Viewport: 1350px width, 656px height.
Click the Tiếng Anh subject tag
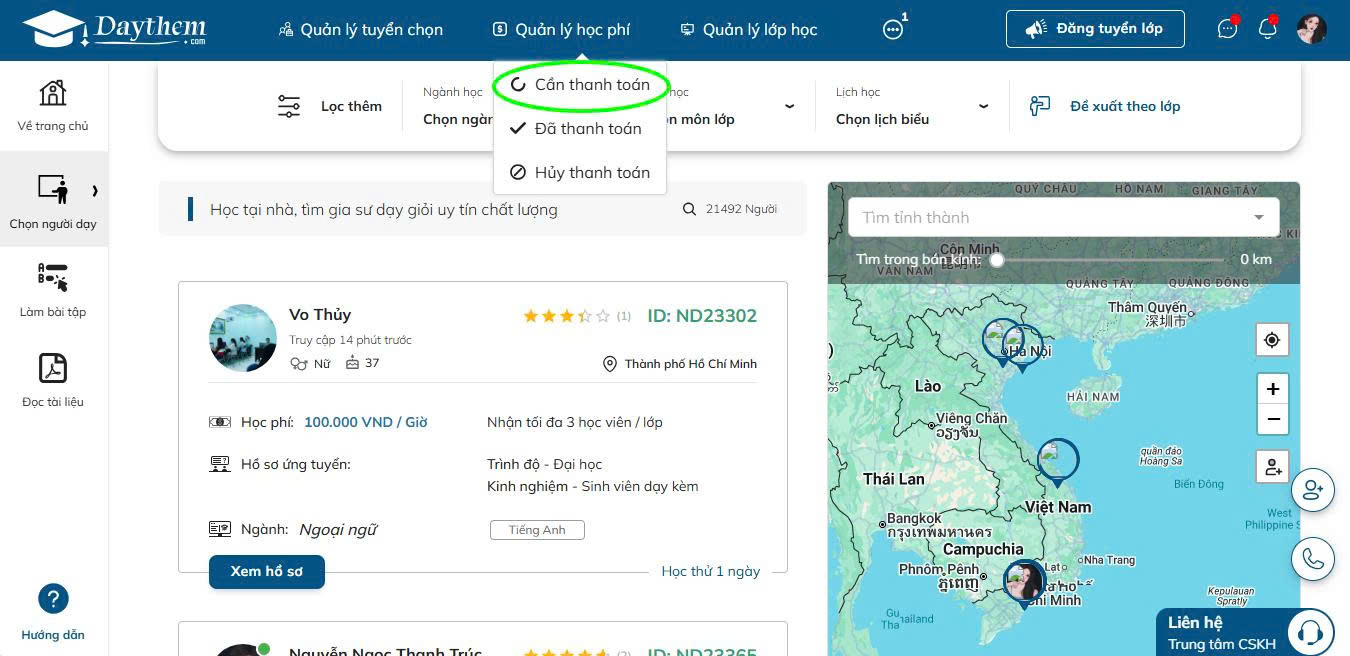pyautogui.click(x=537, y=530)
